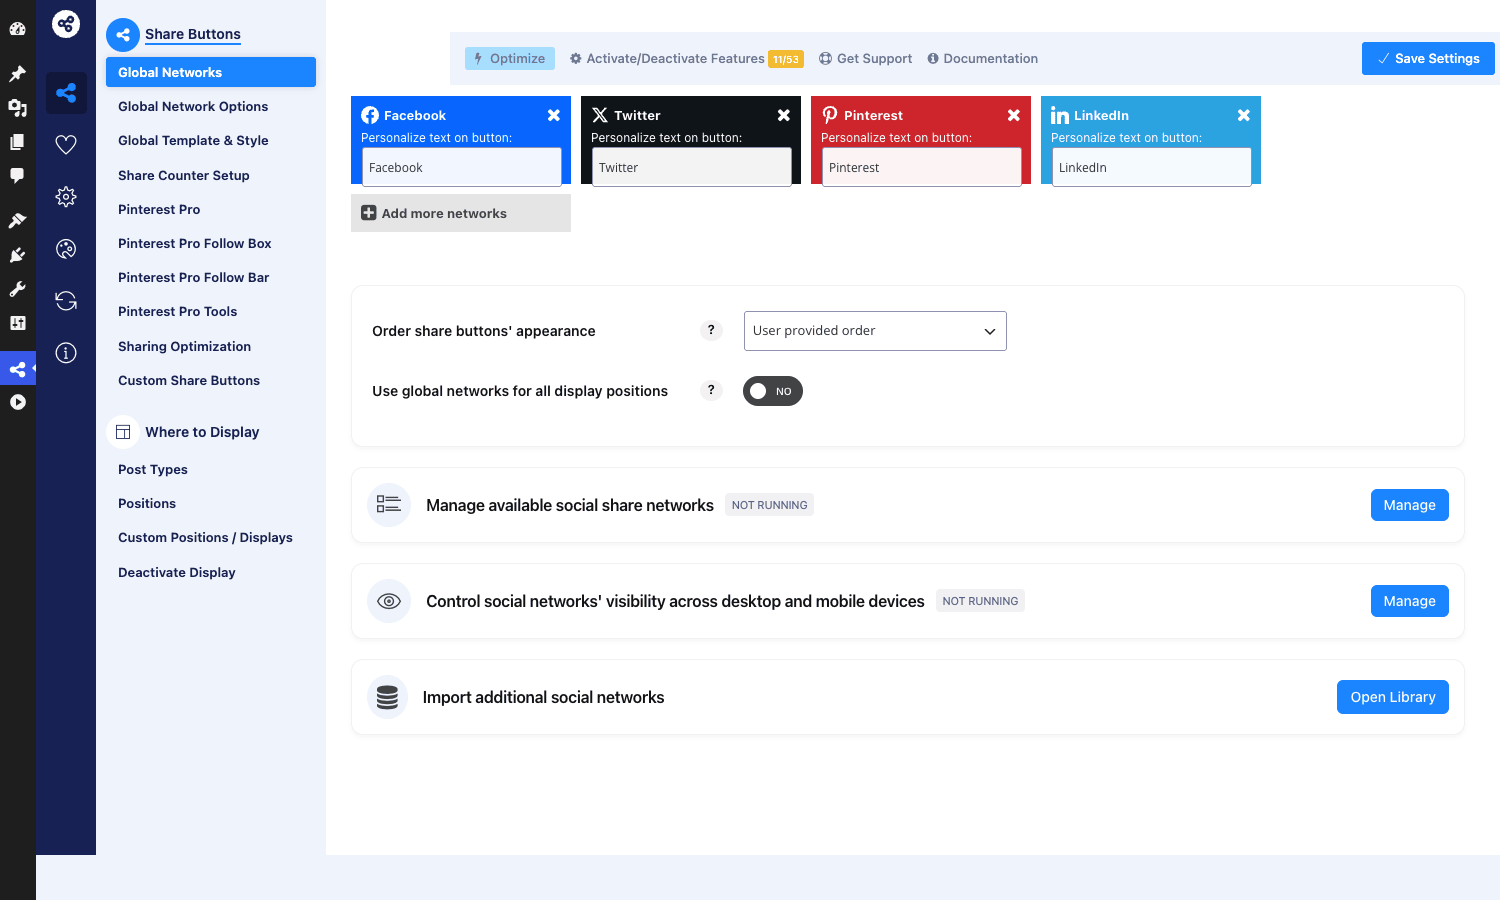Screen dimensions: 1500x900
Task: Click Manage for available social share networks
Action: pyautogui.click(x=1410, y=505)
